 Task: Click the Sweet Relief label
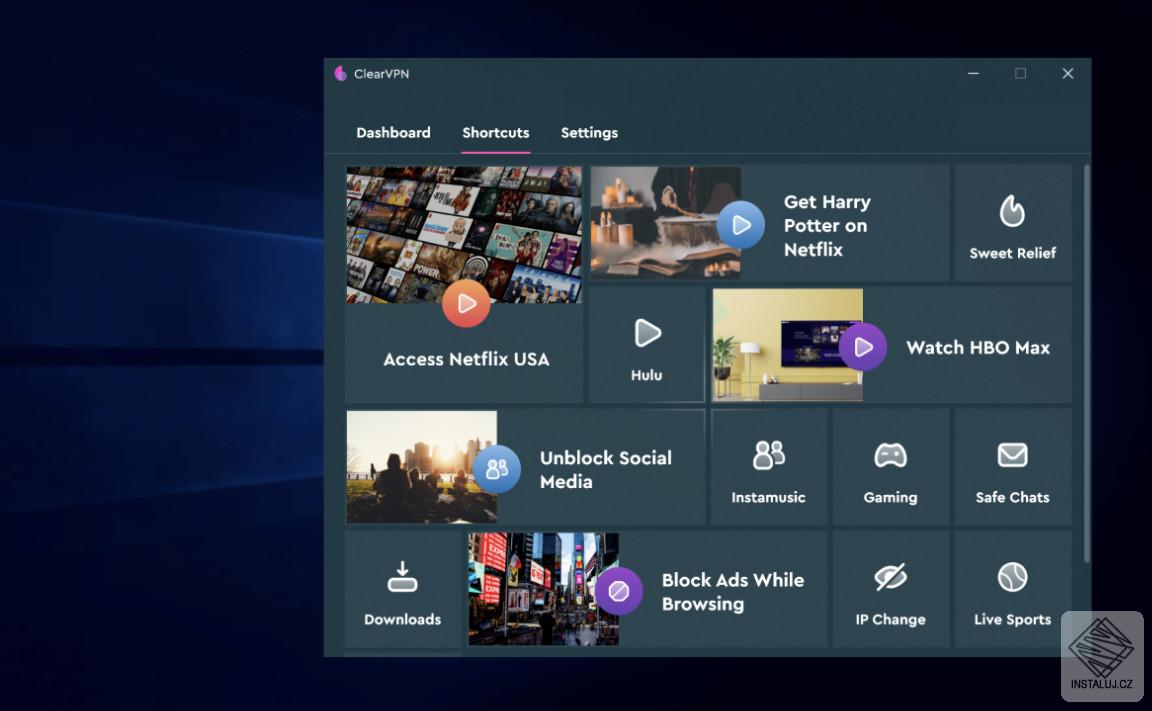point(1012,253)
